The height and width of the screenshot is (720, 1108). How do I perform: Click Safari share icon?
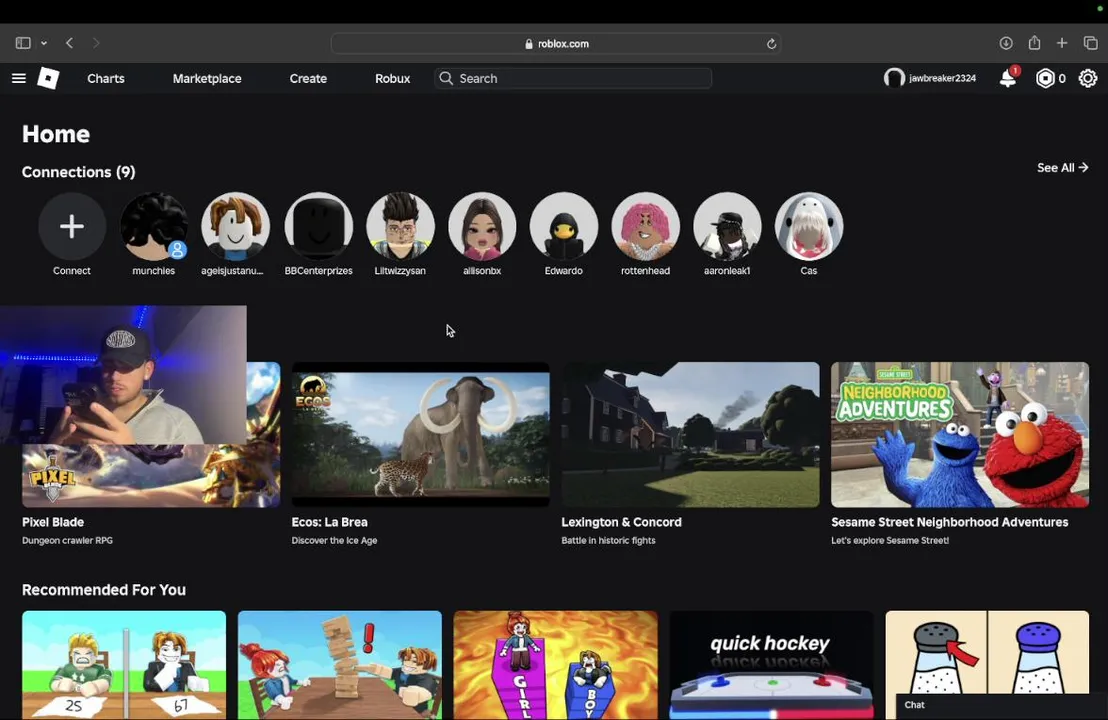(x=1035, y=42)
